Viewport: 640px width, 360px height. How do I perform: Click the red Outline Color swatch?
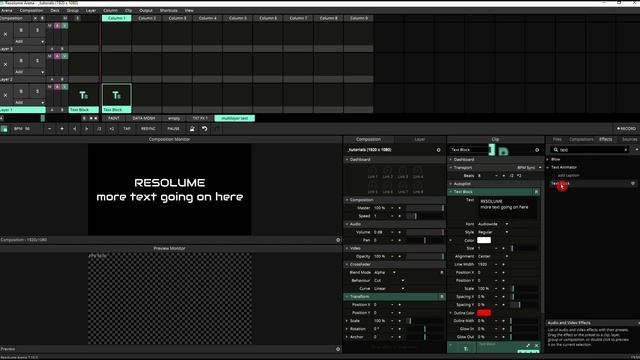tap(484, 313)
